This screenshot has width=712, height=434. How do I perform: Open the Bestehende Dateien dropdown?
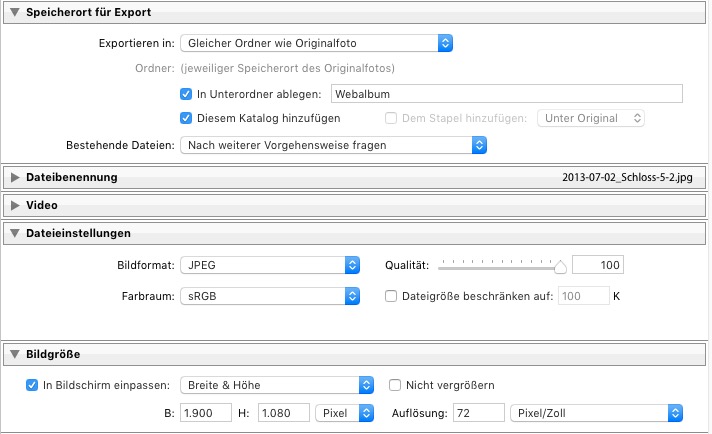[333, 145]
